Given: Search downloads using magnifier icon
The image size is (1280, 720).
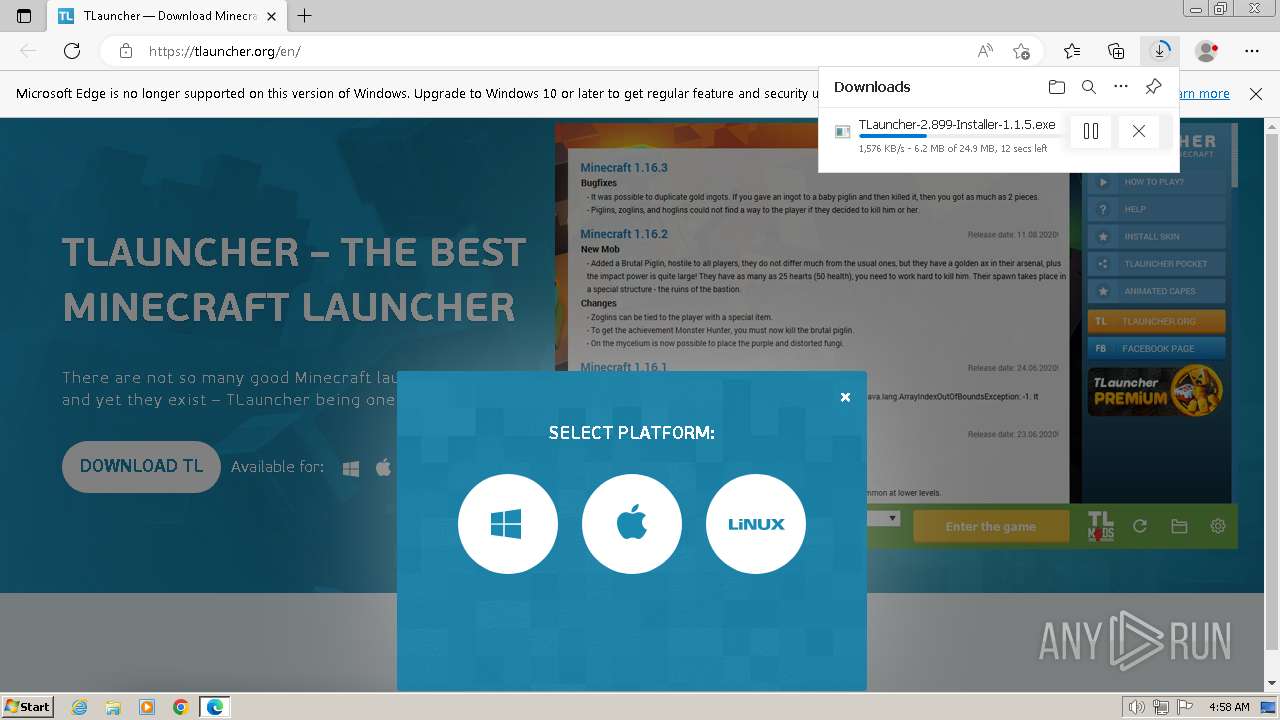Looking at the screenshot, I should tap(1089, 87).
